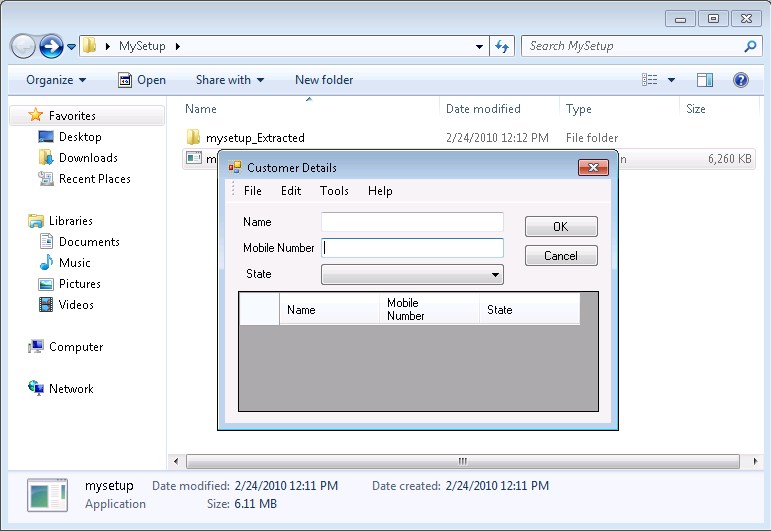This screenshot has width=771, height=531.
Task: Open the File menu in Customer Details
Action: pyautogui.click(x=253, y=191)
